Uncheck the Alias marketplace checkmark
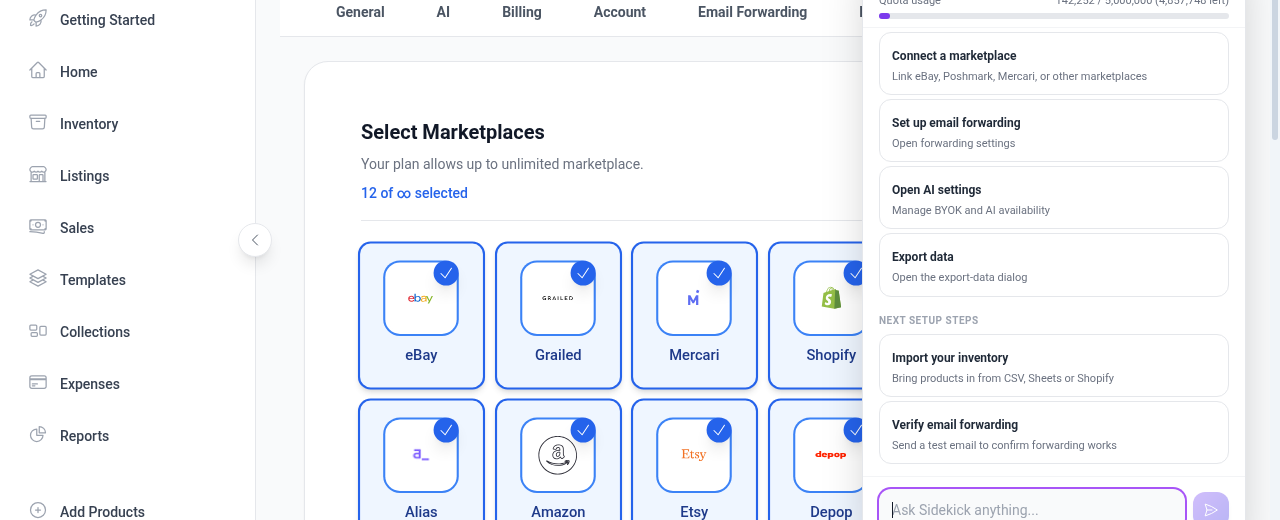The image size is (1280, 520). (x=446, y=430)
